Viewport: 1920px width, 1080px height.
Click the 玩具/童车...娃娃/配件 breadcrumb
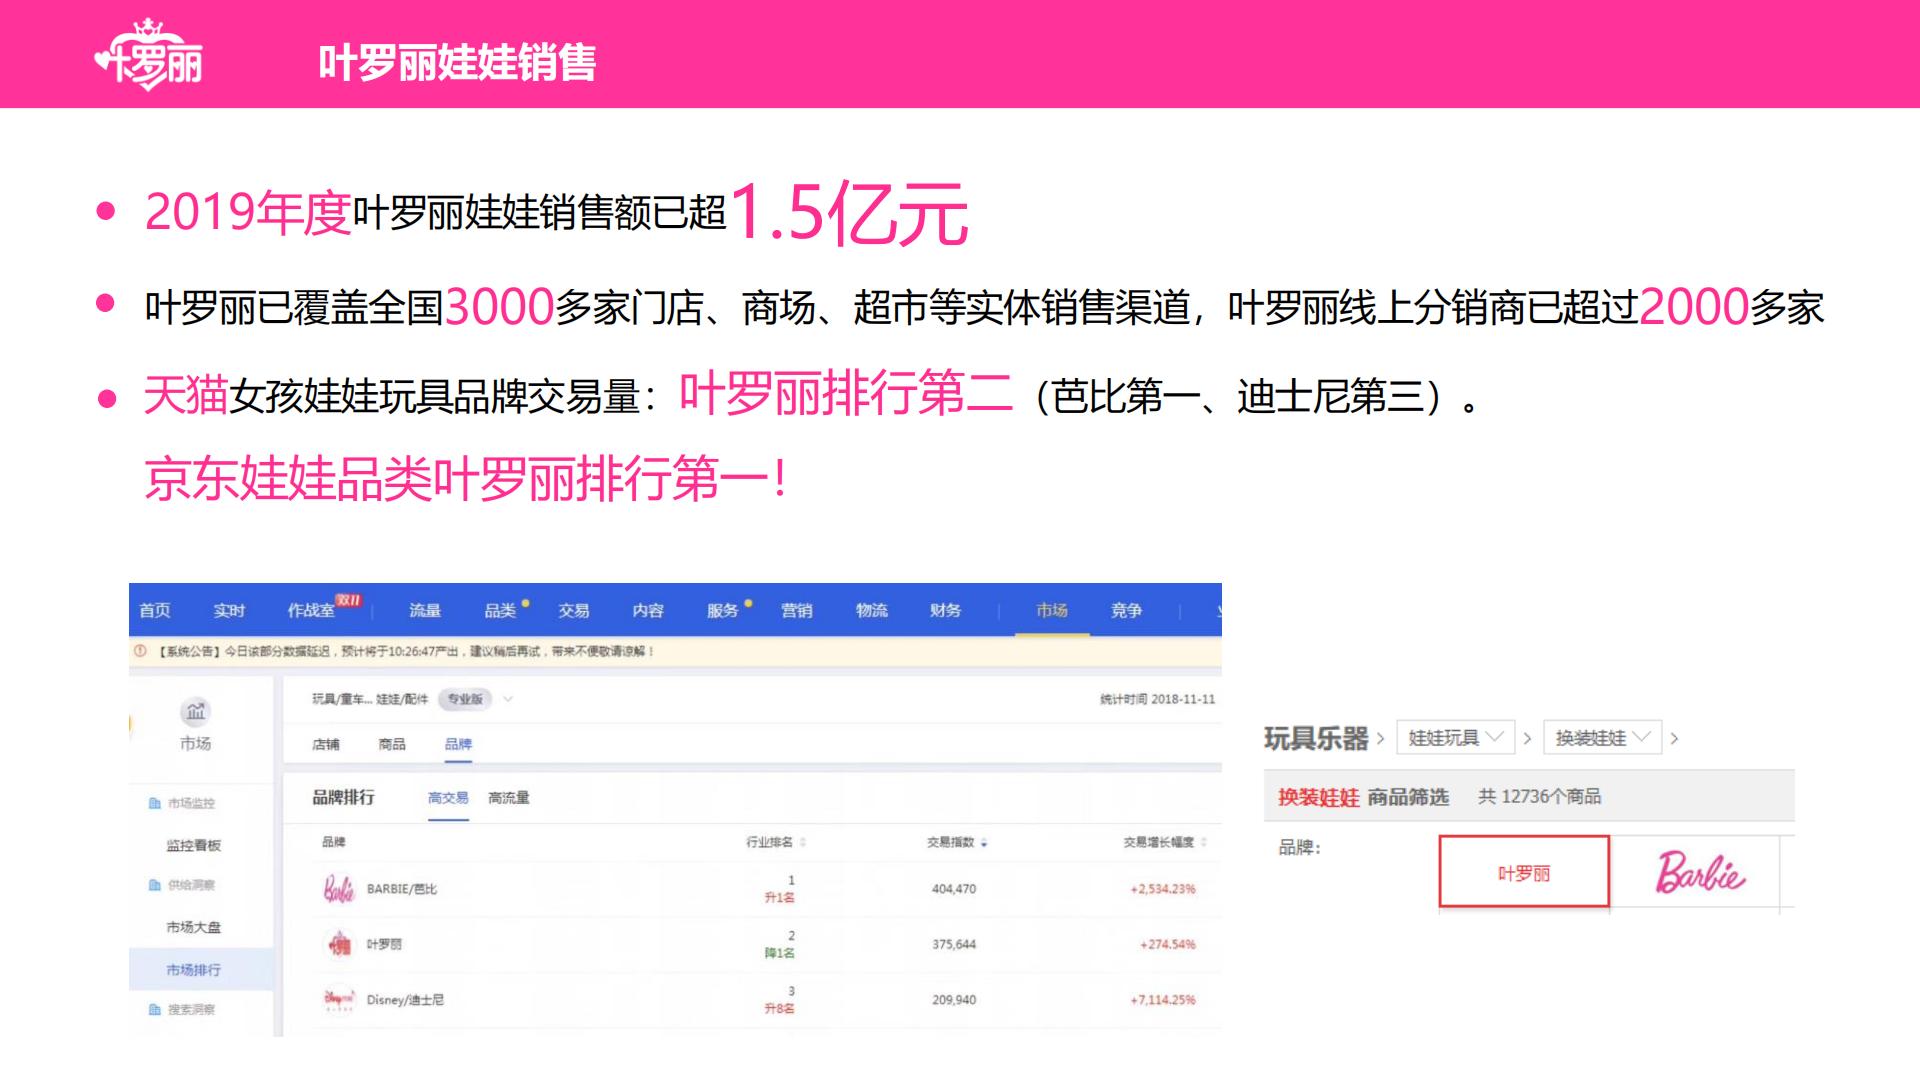click(368, 700)
